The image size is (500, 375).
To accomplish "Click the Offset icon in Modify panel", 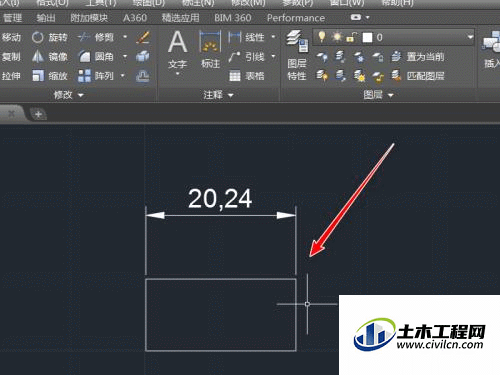I will pyautogui.click(x=143, y=76).
